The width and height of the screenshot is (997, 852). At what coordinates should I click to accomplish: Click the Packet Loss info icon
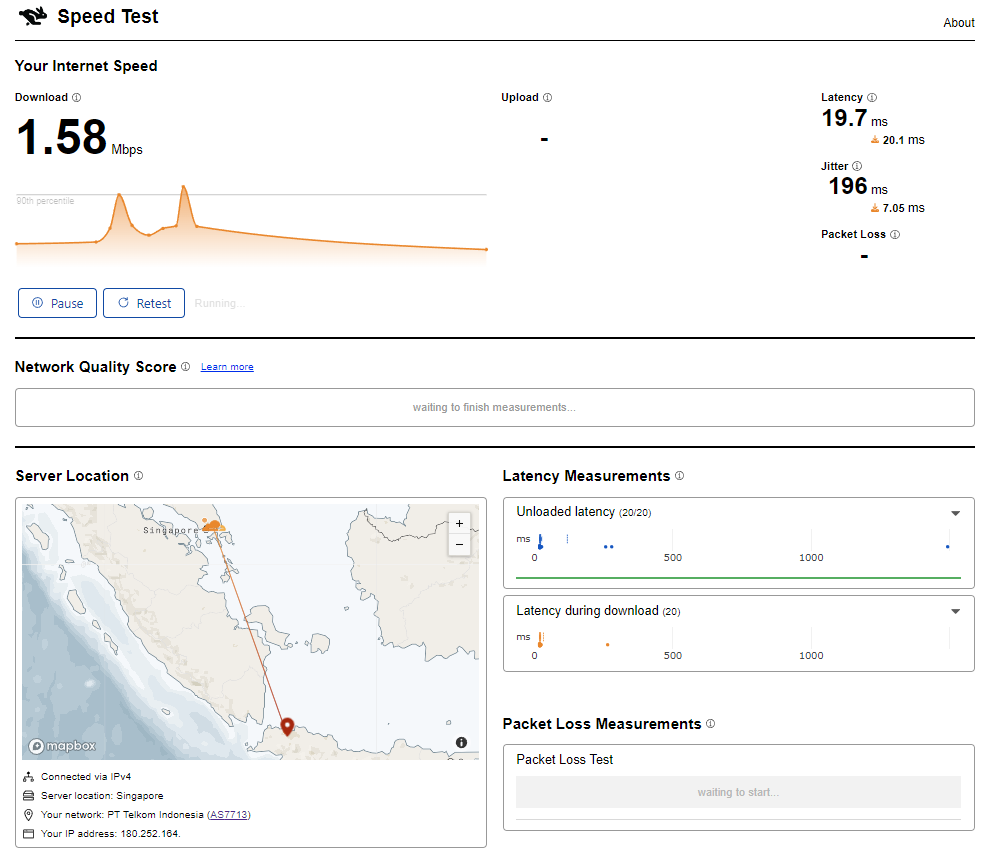tap(895, 235)
